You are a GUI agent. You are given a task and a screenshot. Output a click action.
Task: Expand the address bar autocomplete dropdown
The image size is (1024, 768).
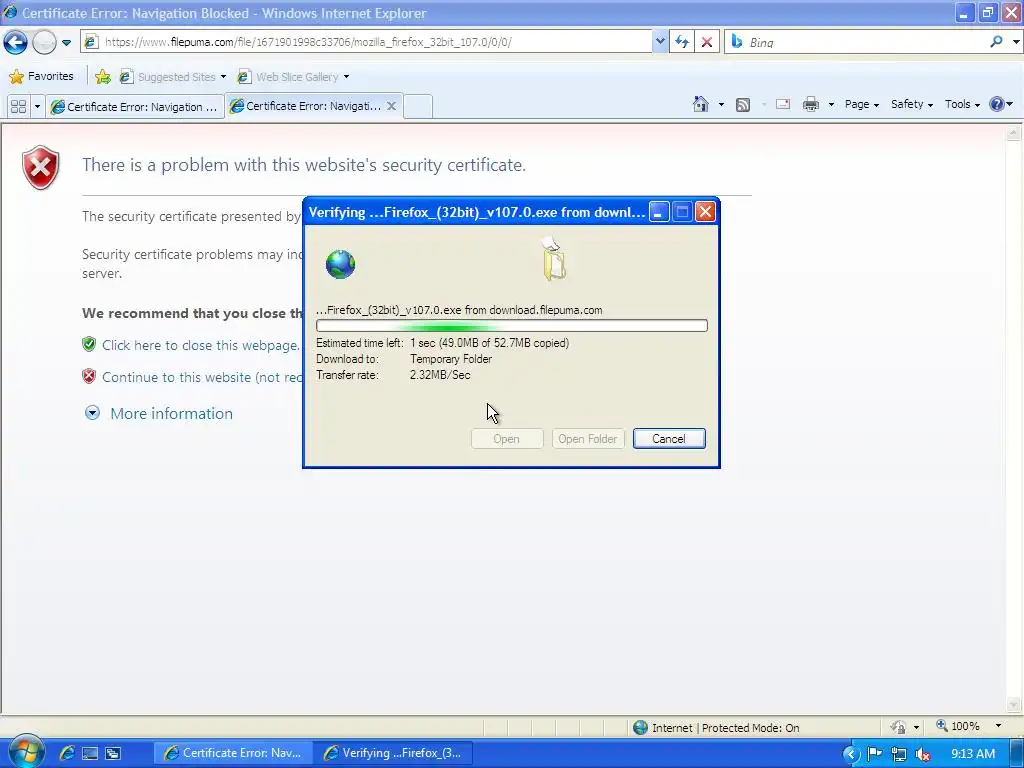660,42
